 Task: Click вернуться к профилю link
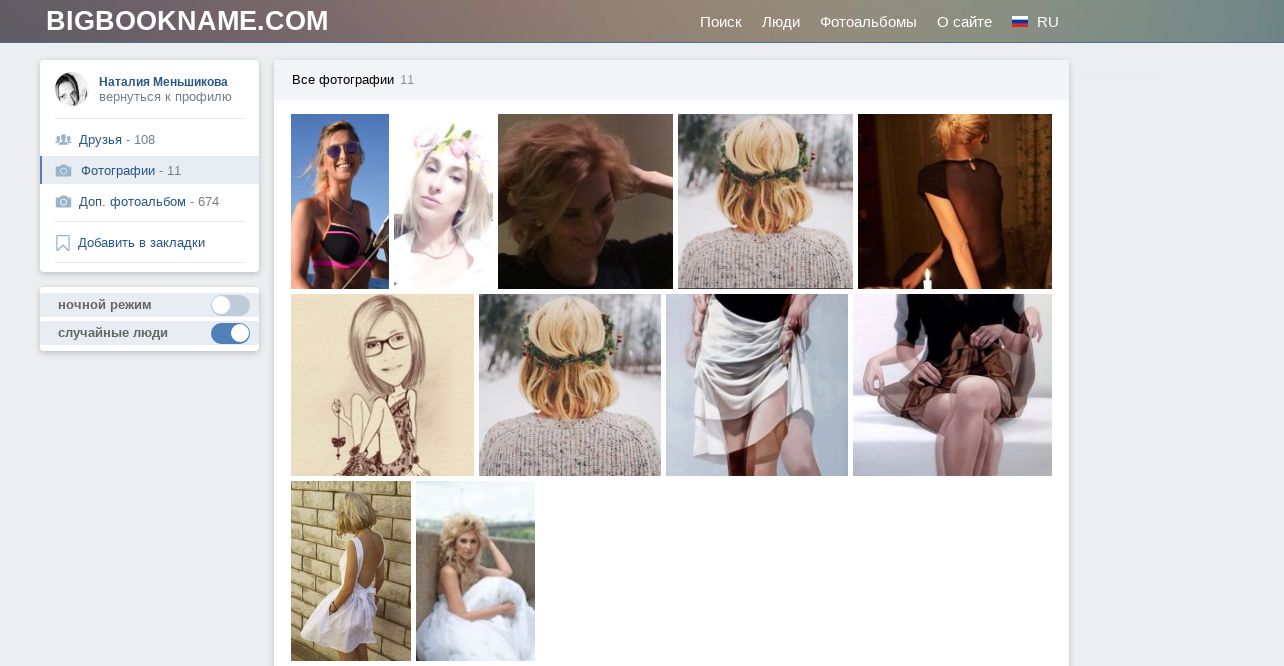165,97
